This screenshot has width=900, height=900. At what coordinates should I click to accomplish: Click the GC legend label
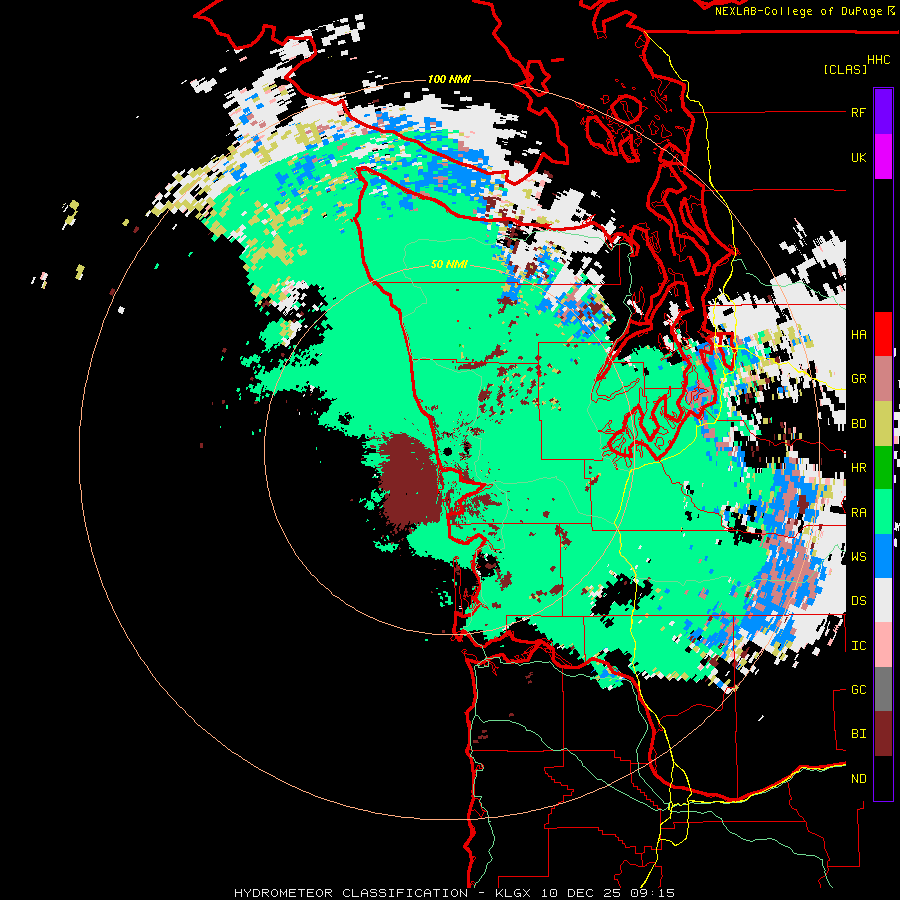[x=858, y=690]
